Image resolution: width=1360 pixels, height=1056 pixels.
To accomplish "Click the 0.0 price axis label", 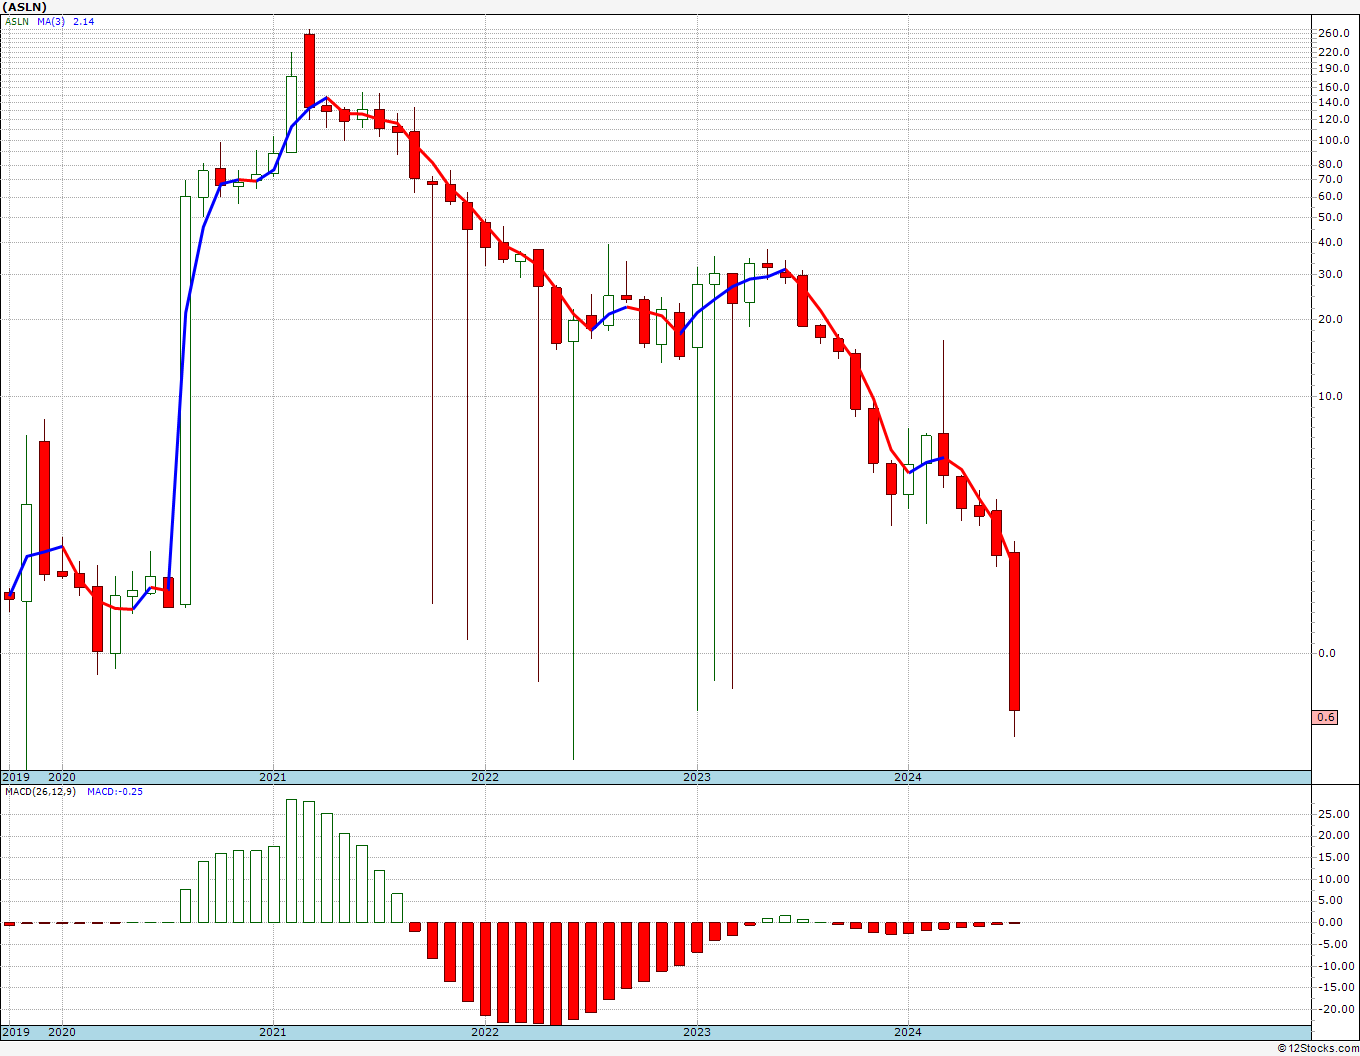I will coord(1327,653).
